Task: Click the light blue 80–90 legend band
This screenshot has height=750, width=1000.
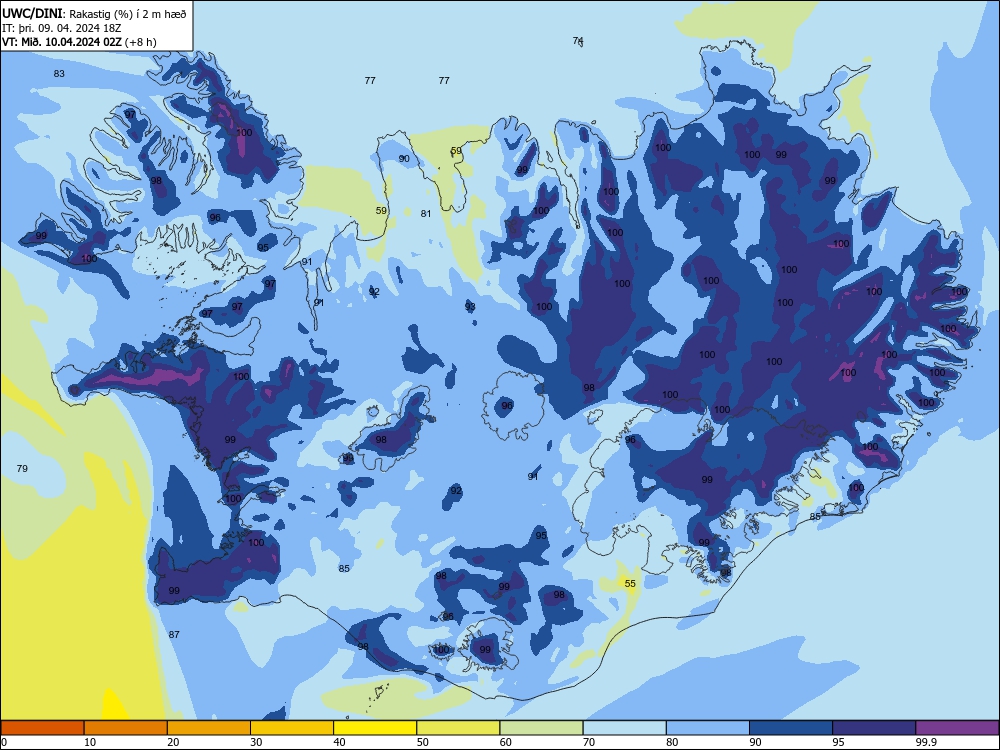Action: click(708, 728)
